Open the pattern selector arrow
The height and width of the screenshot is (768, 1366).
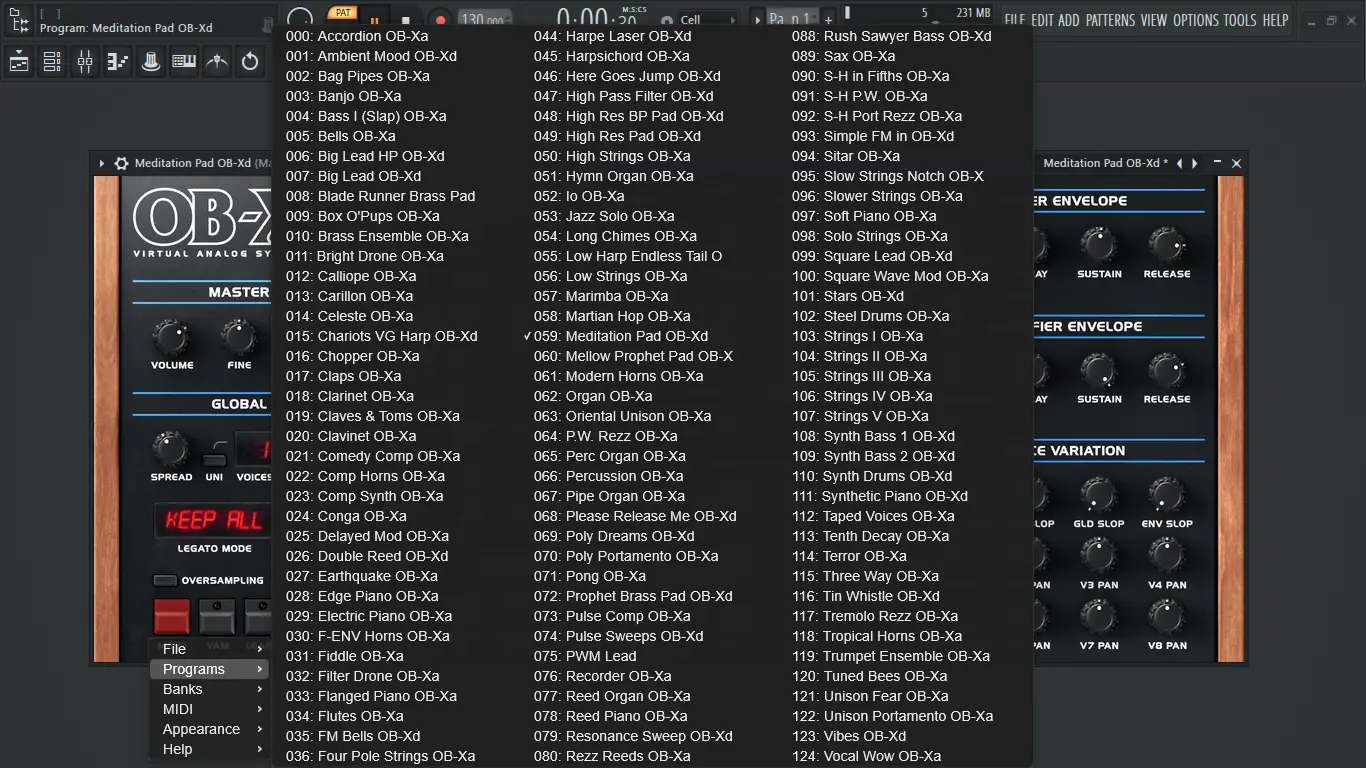757,20
